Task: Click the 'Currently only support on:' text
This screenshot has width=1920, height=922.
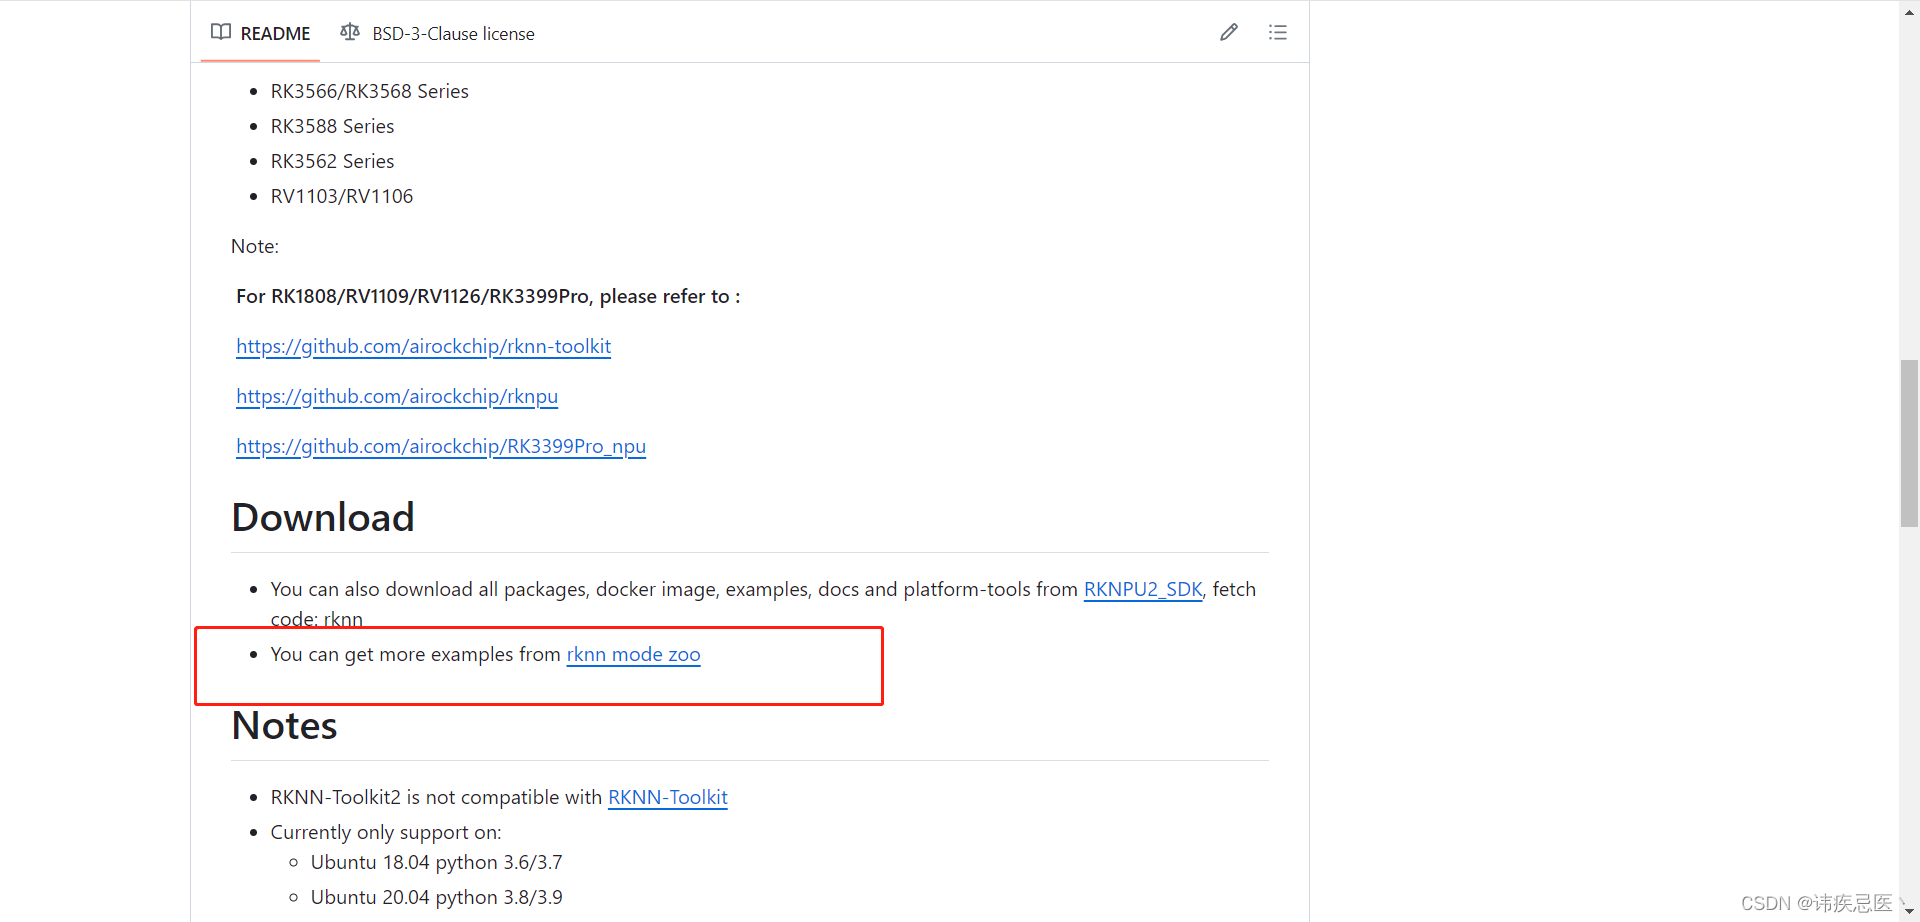Action: pyautogui.click(x=386, y=832)
